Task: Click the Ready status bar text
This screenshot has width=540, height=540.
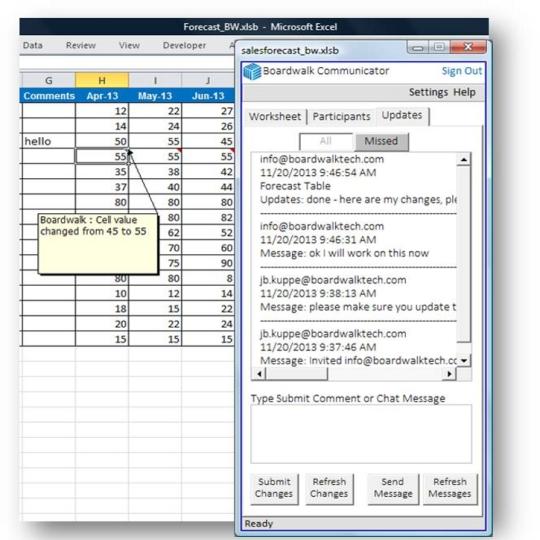Action: [259, 524]
